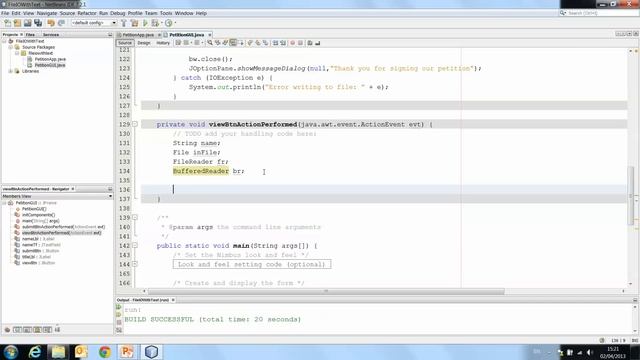Click the Open Project toolbar icon
The image size is (640, 360).
click(x=28, y=23)
